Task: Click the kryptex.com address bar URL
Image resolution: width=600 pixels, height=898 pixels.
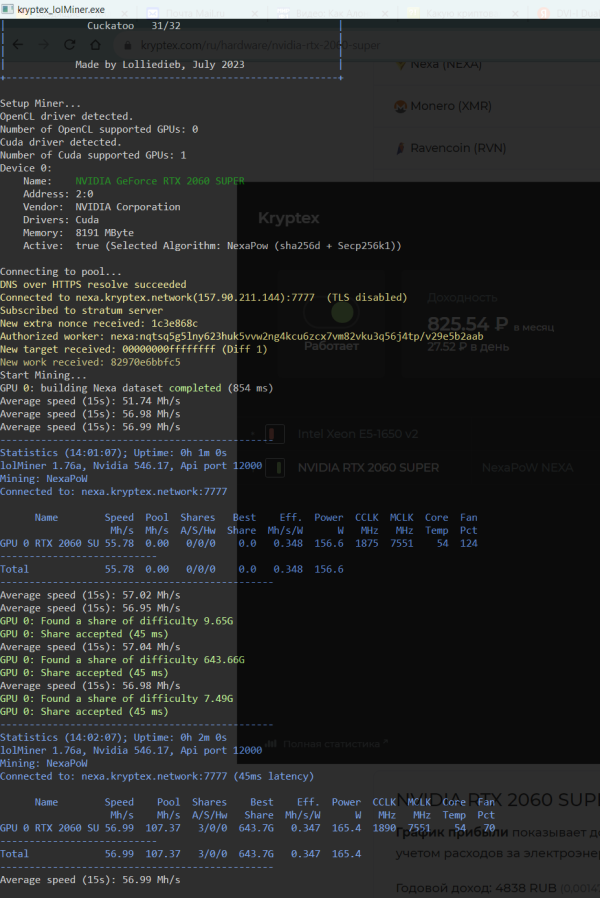Action: tap(260, 45)
